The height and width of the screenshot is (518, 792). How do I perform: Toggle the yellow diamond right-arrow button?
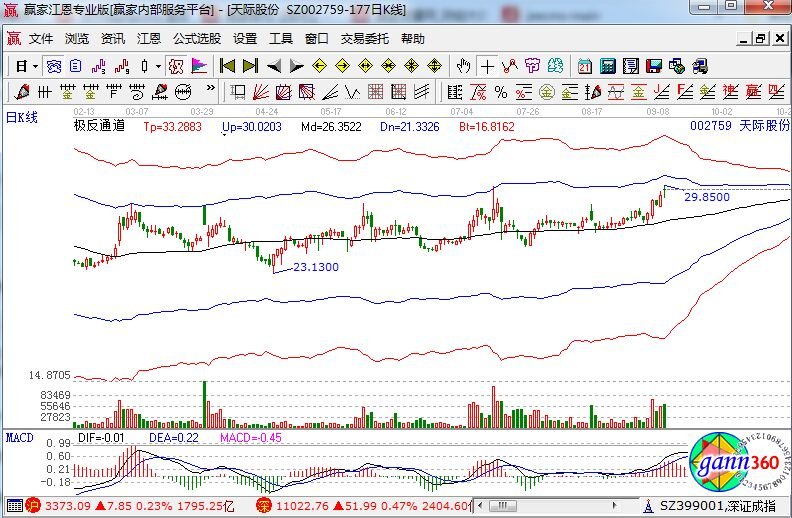342,66
